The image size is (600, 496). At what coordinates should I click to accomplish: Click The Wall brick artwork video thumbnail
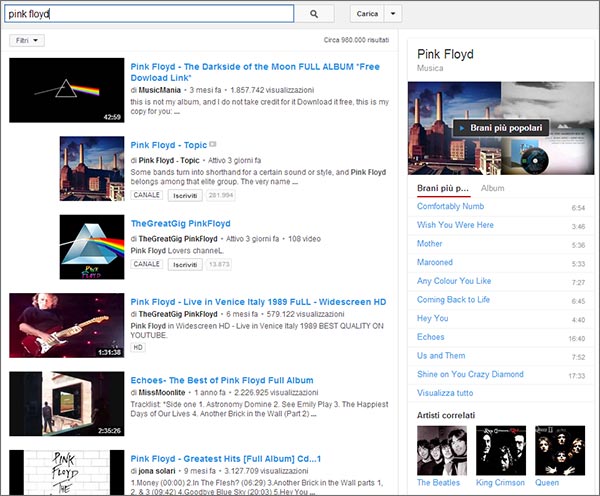pyautogui.click(x=67, y=473)
